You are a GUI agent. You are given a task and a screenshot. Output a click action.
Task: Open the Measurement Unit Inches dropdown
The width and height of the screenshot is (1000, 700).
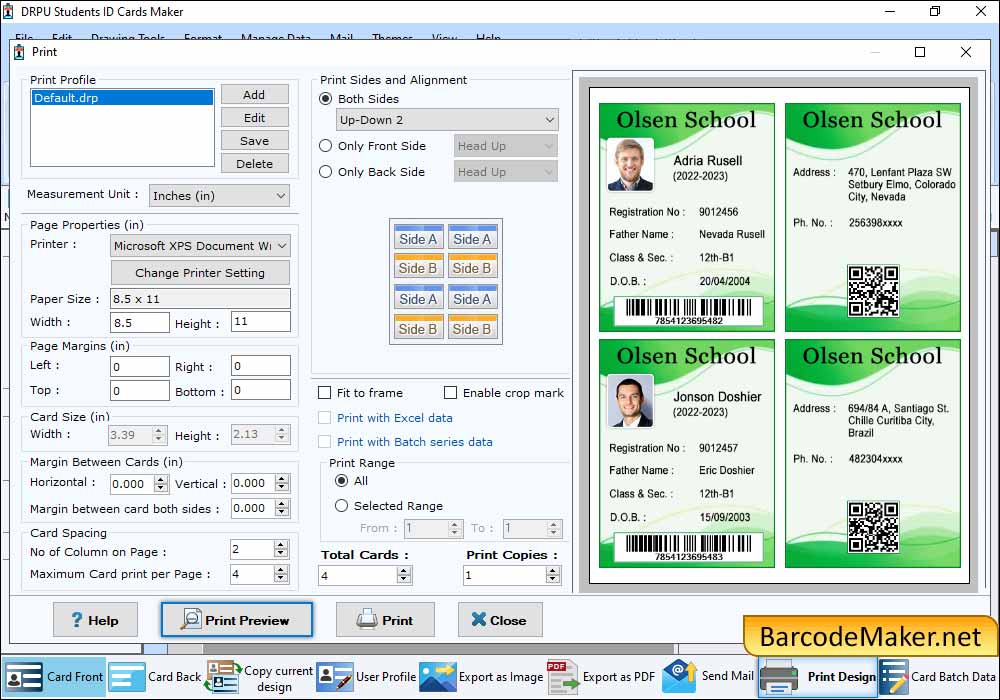[x=219, y=196]
